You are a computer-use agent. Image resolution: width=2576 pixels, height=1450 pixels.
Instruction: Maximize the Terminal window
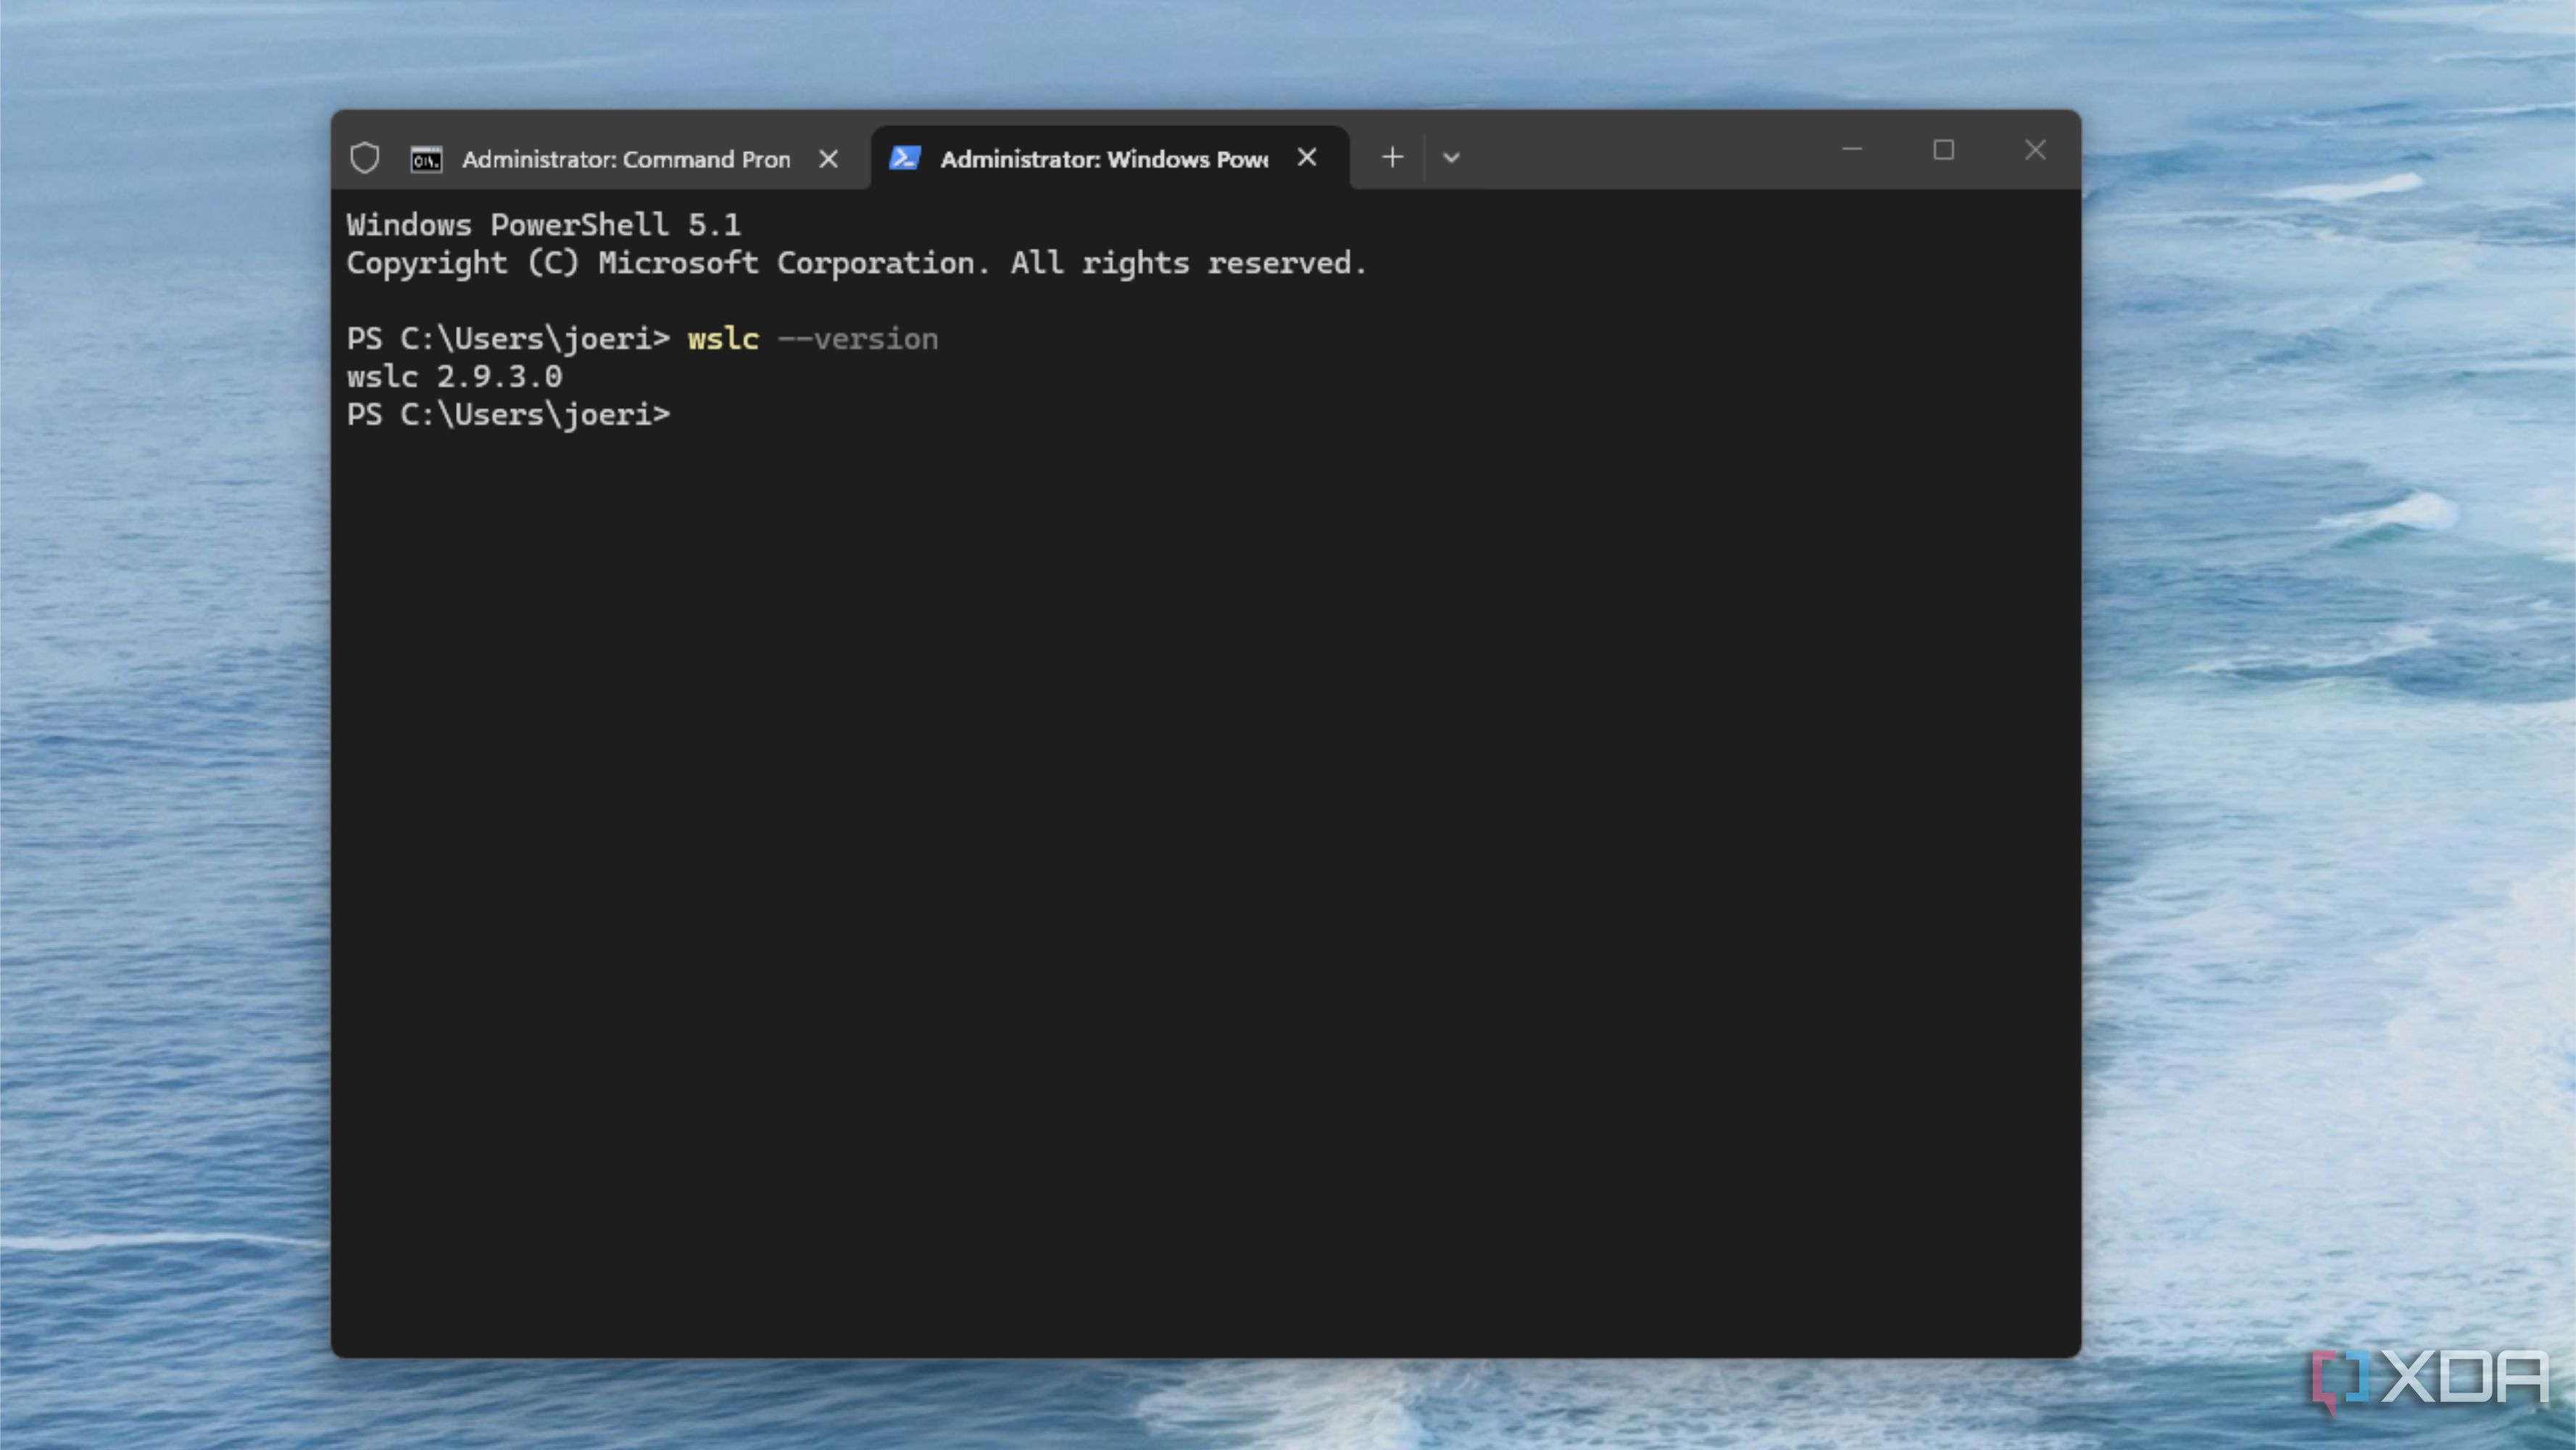[x=1943, y=150]
